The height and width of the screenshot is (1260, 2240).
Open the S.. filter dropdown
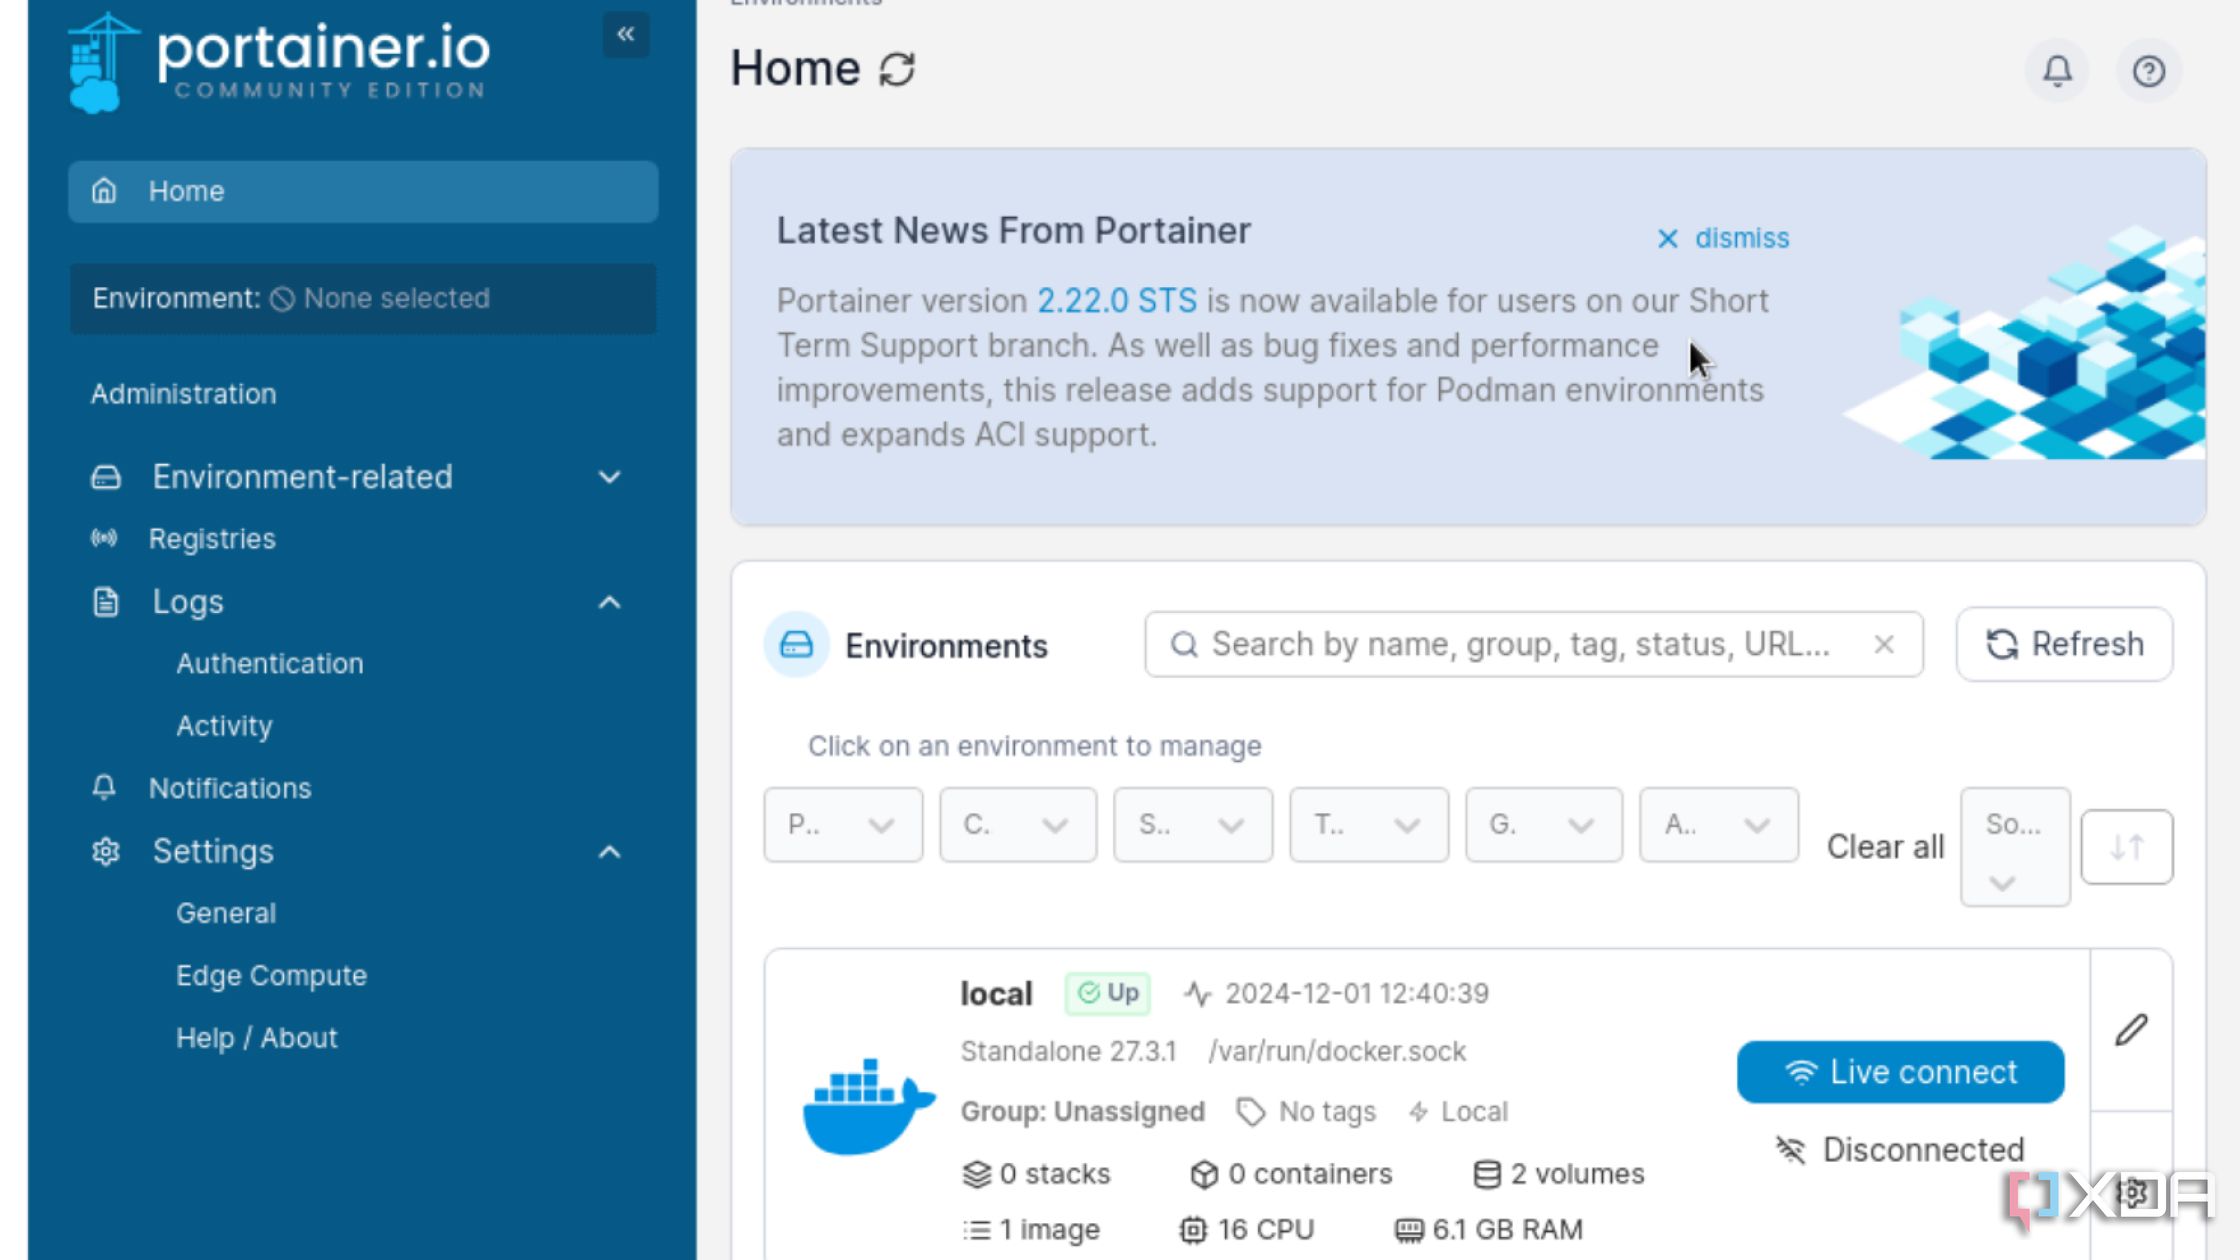(1193, 825)
